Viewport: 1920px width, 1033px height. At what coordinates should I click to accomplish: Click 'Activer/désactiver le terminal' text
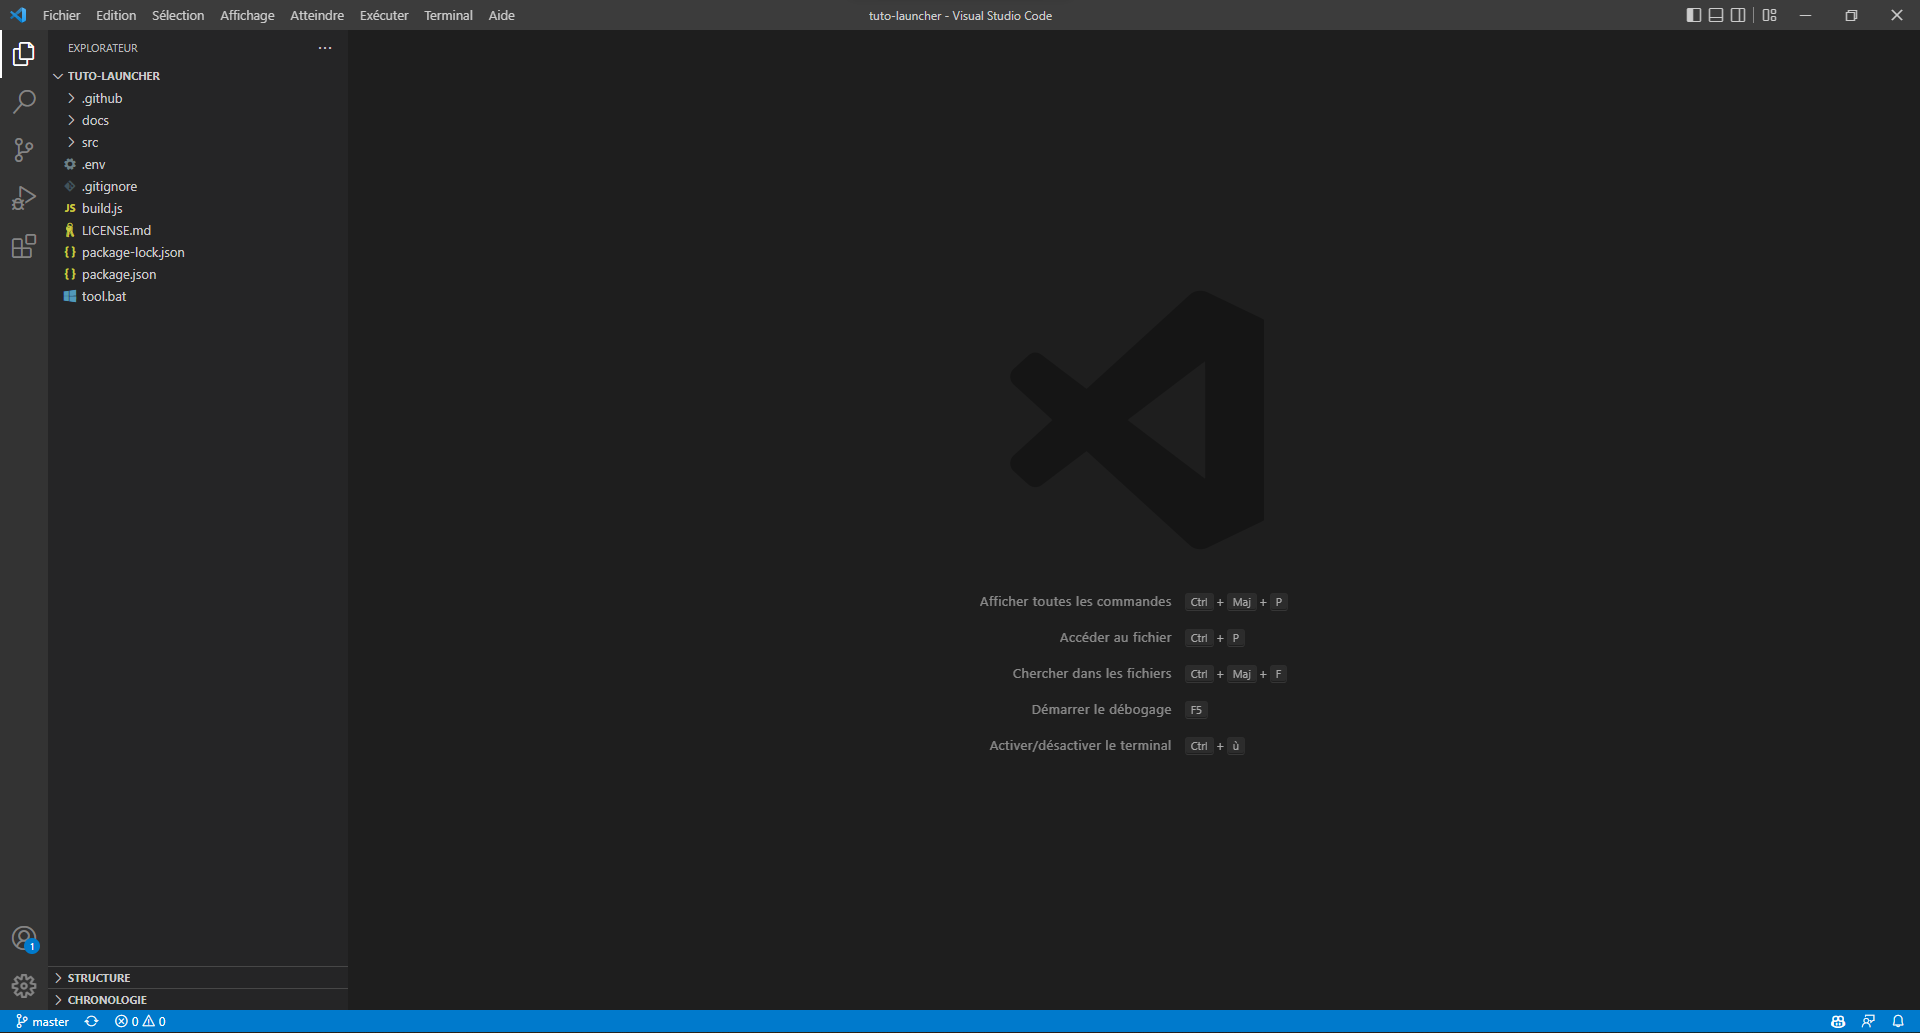tap(1080, 745)
